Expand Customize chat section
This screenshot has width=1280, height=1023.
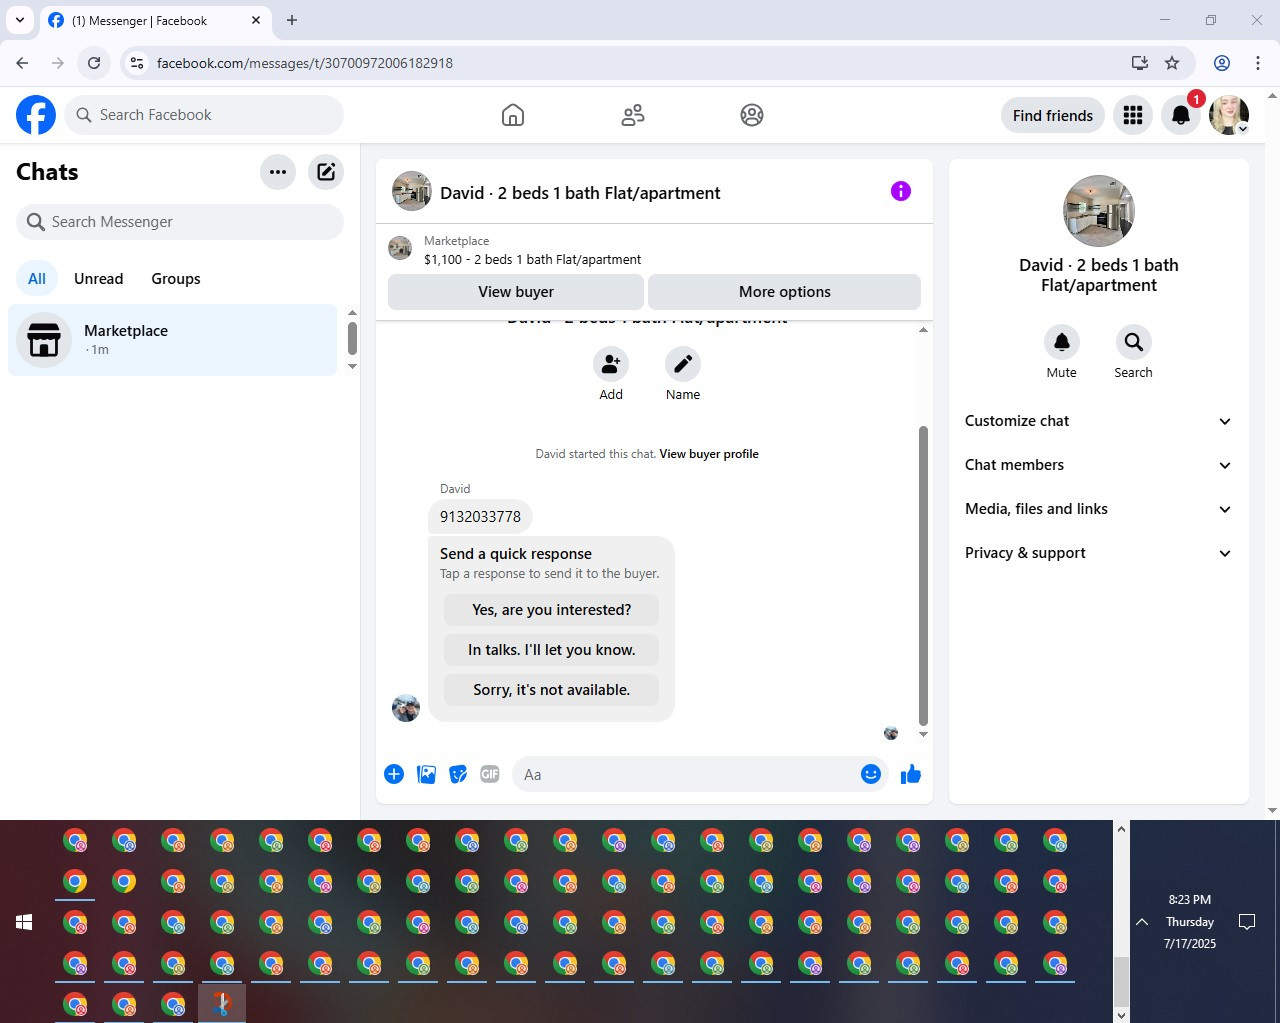point(1099,421)
